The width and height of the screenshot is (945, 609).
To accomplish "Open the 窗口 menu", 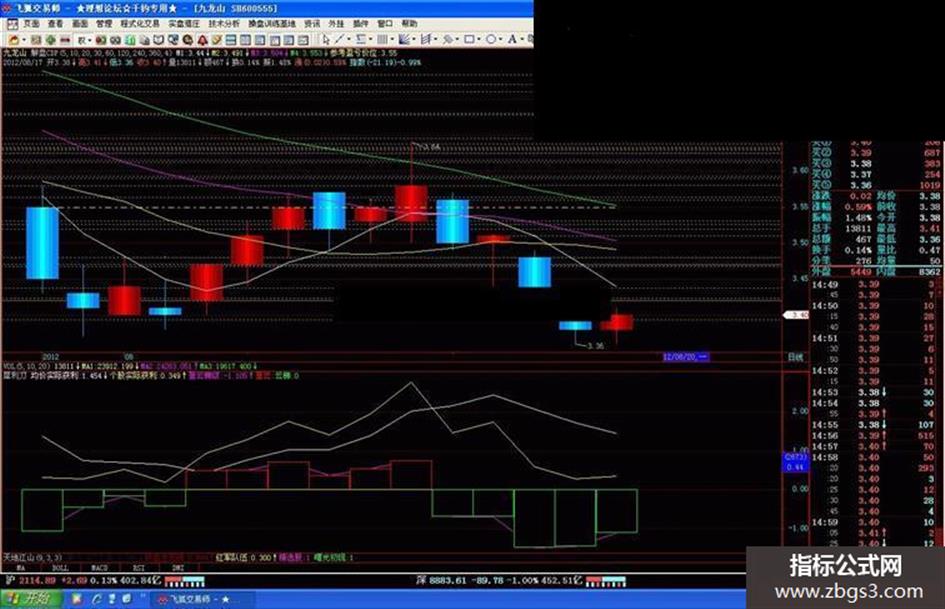I will pos(385,24).
